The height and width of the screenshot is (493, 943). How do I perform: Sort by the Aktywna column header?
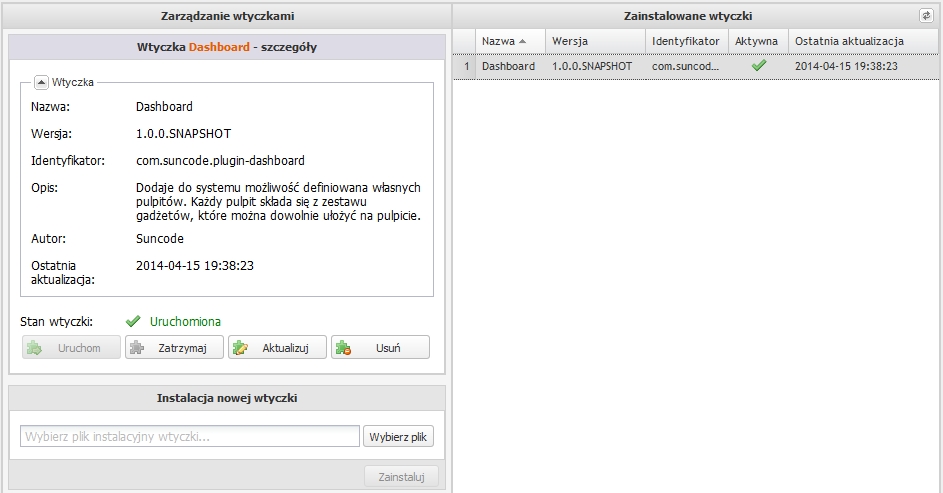[x=758, y=41]
